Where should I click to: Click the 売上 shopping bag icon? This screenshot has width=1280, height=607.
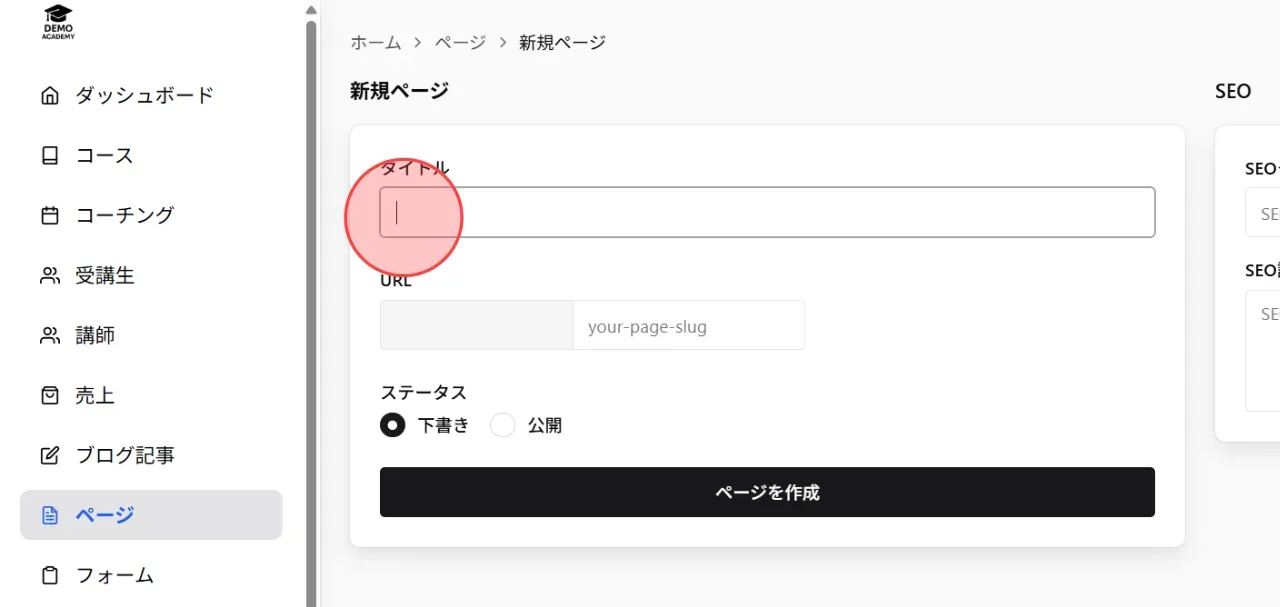point(50,396)
